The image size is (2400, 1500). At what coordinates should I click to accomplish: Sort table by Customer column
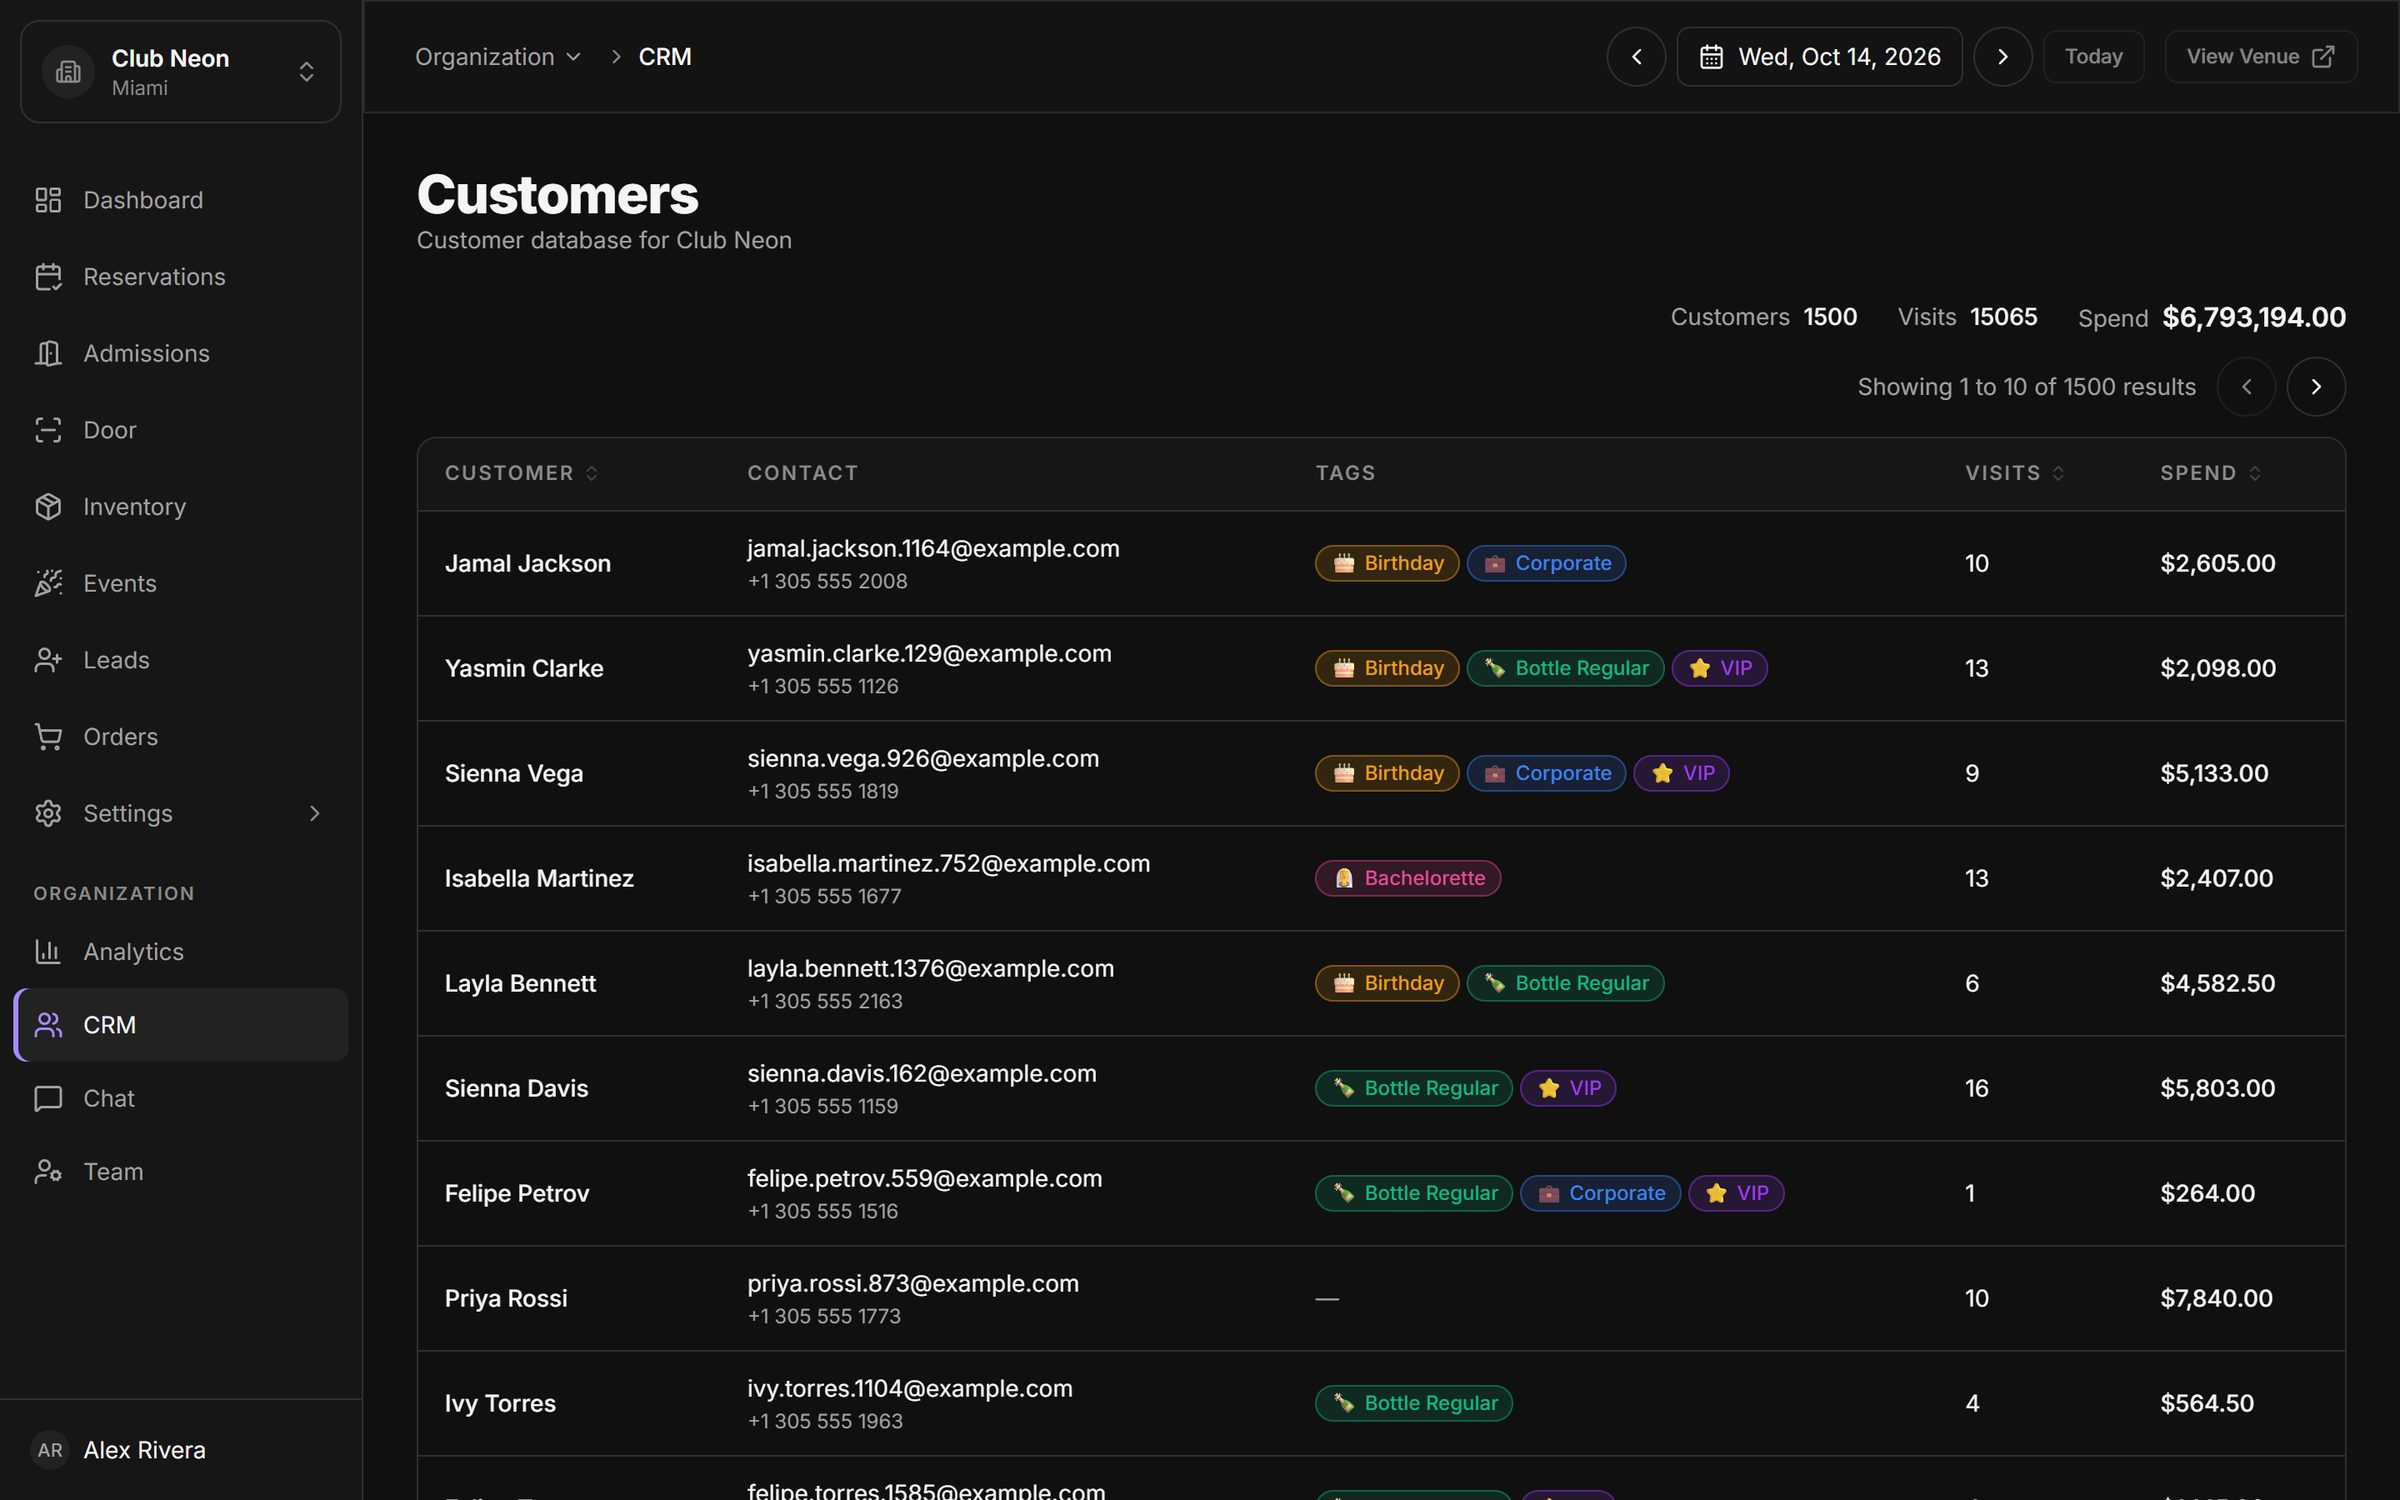[x=521, y=473]
